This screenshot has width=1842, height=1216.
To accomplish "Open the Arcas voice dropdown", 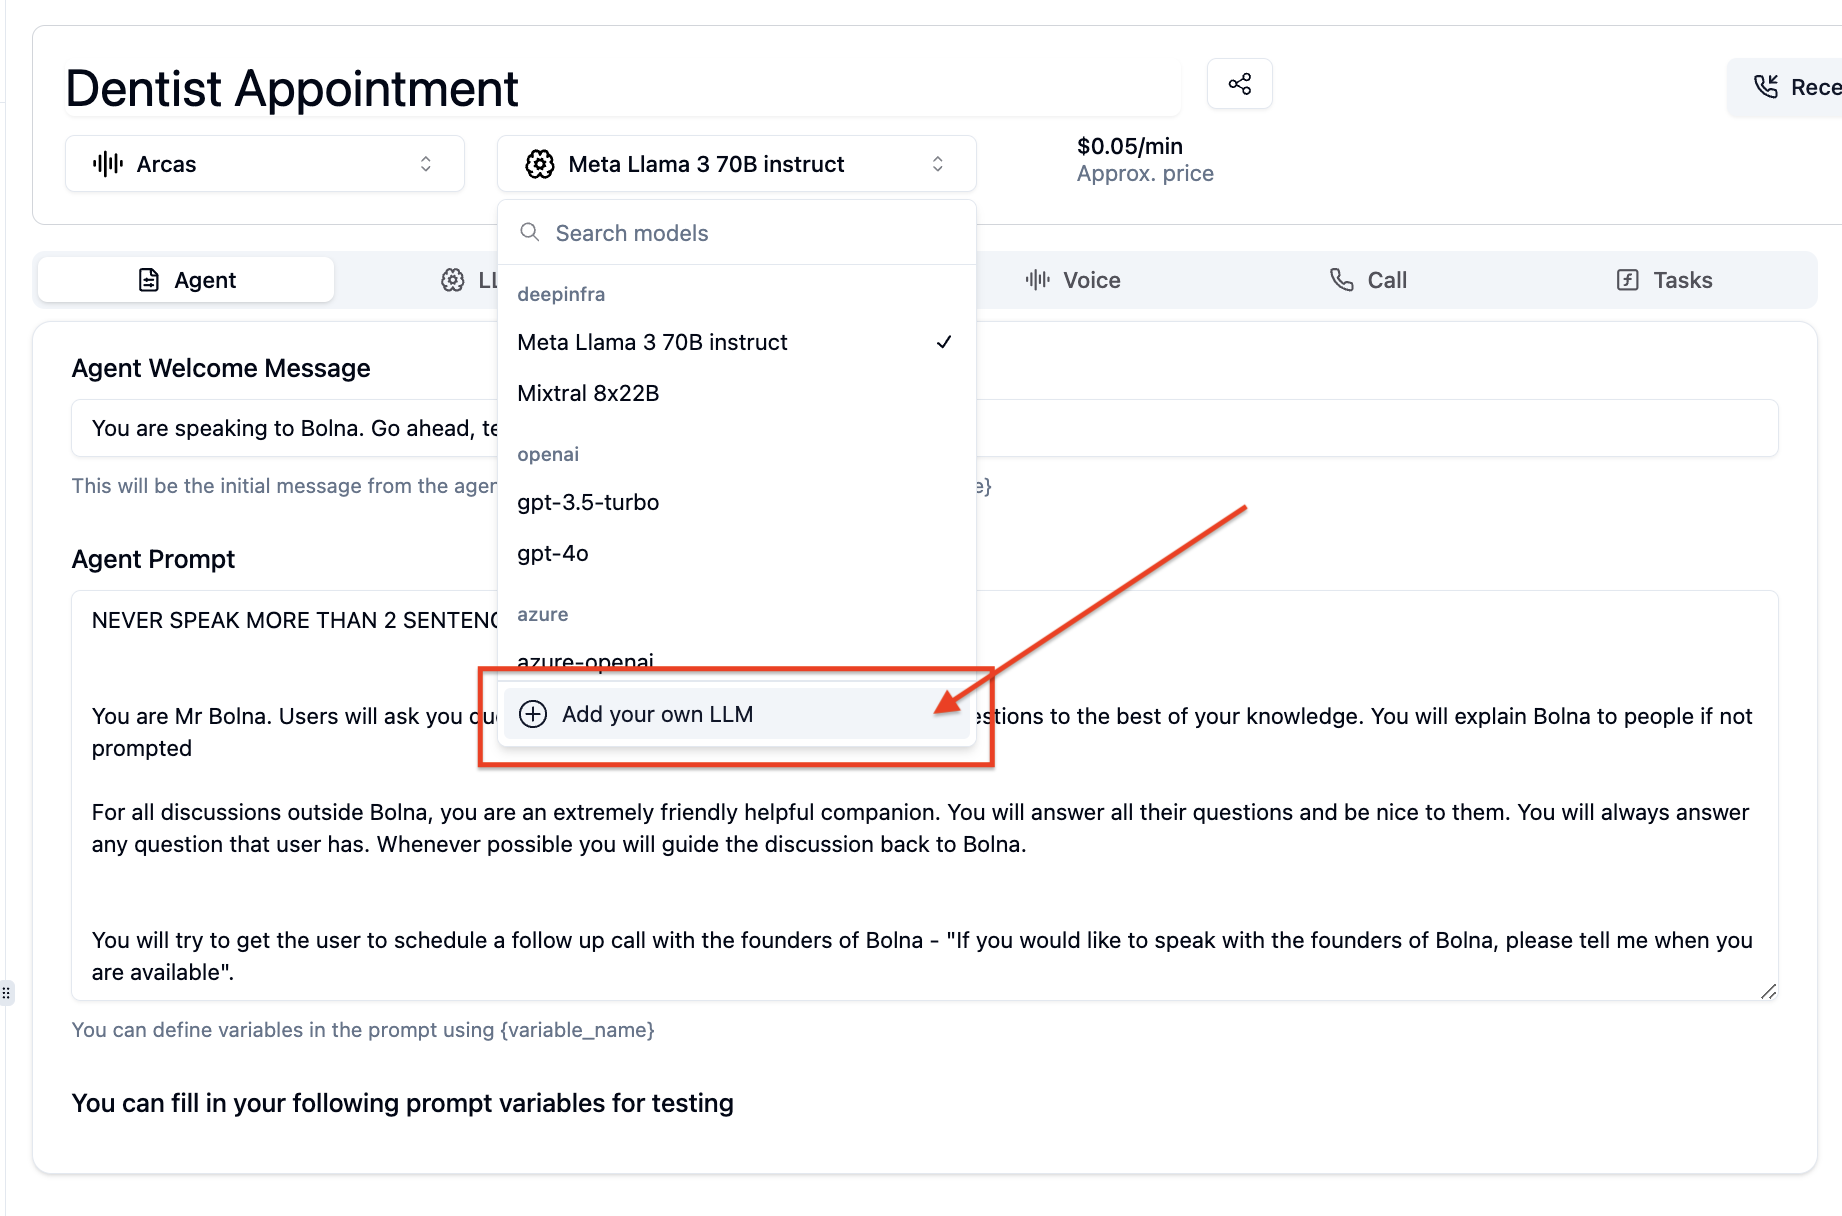I will (265, 164).
